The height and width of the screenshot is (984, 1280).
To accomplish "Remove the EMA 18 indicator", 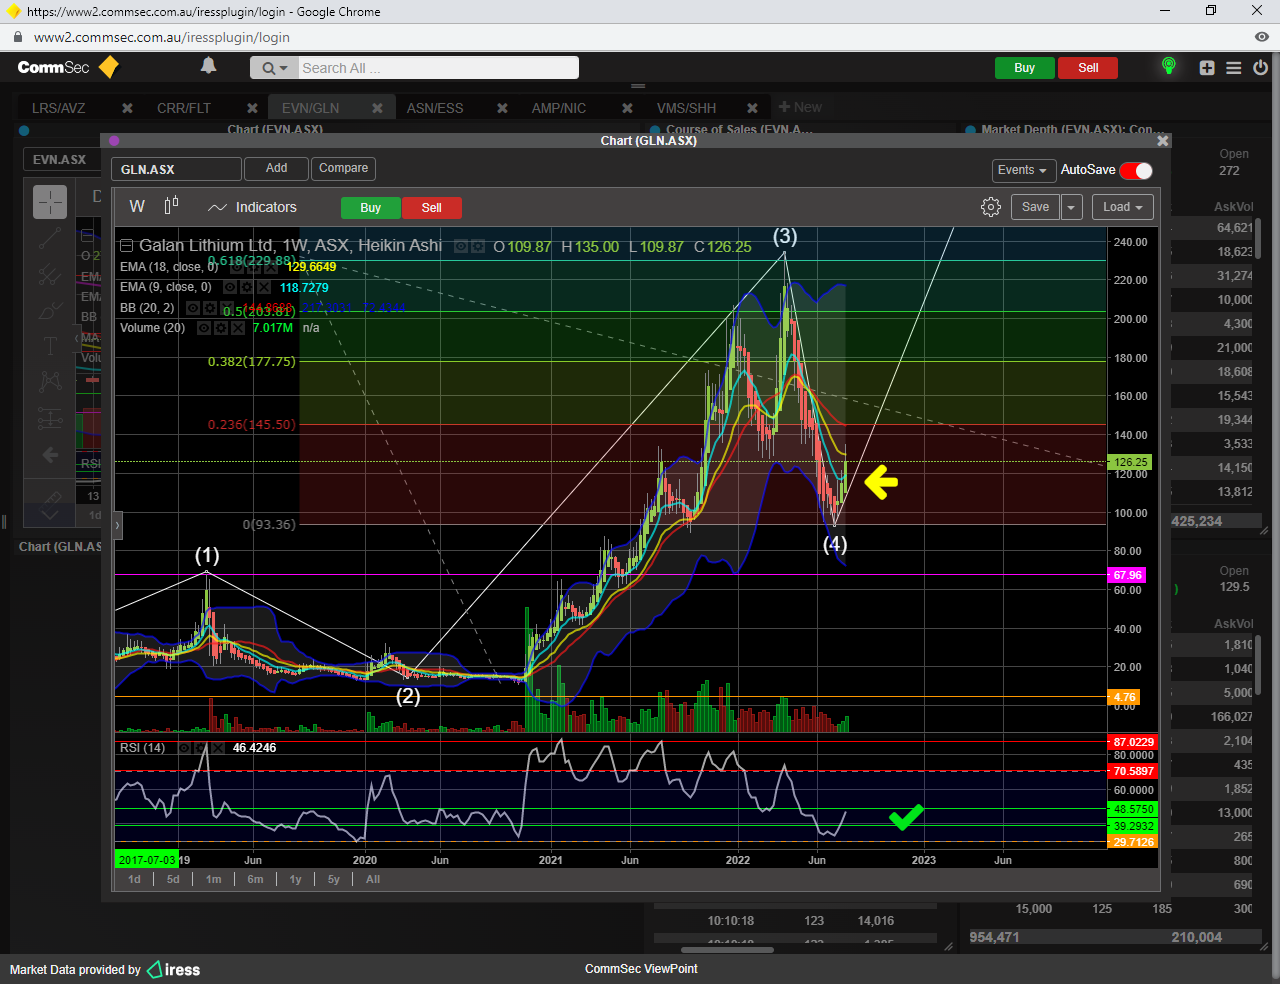I will coord(269,267).
